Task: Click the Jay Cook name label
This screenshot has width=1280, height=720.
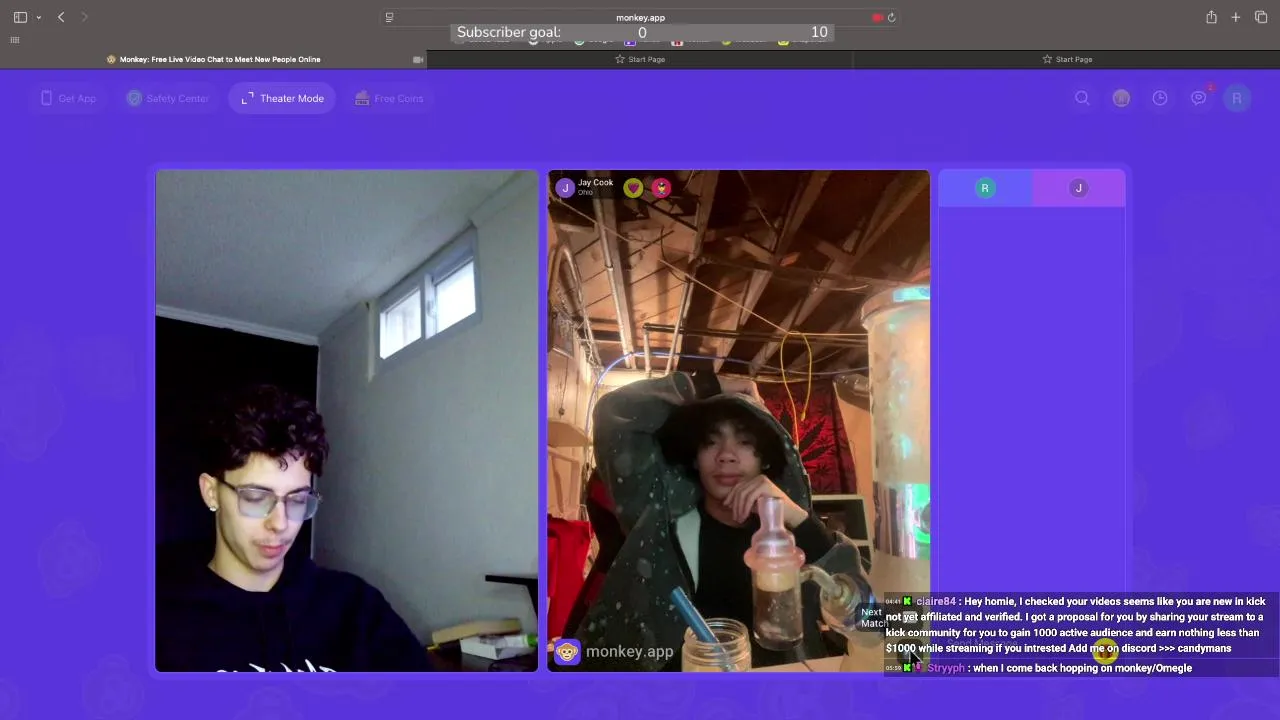Action: point(595,182)
